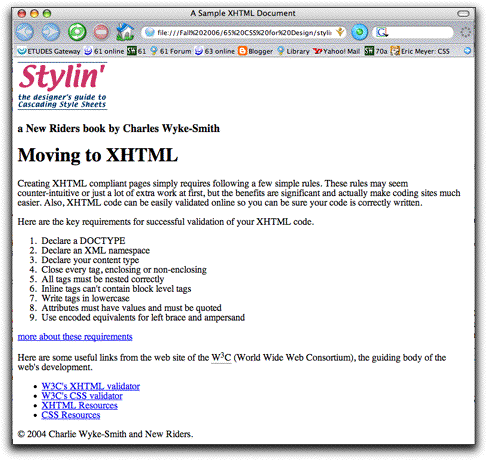The image size is (487, 460).
Task: Open the Yahoo! Mail bookmark
Action: click(x=337, y=51)
